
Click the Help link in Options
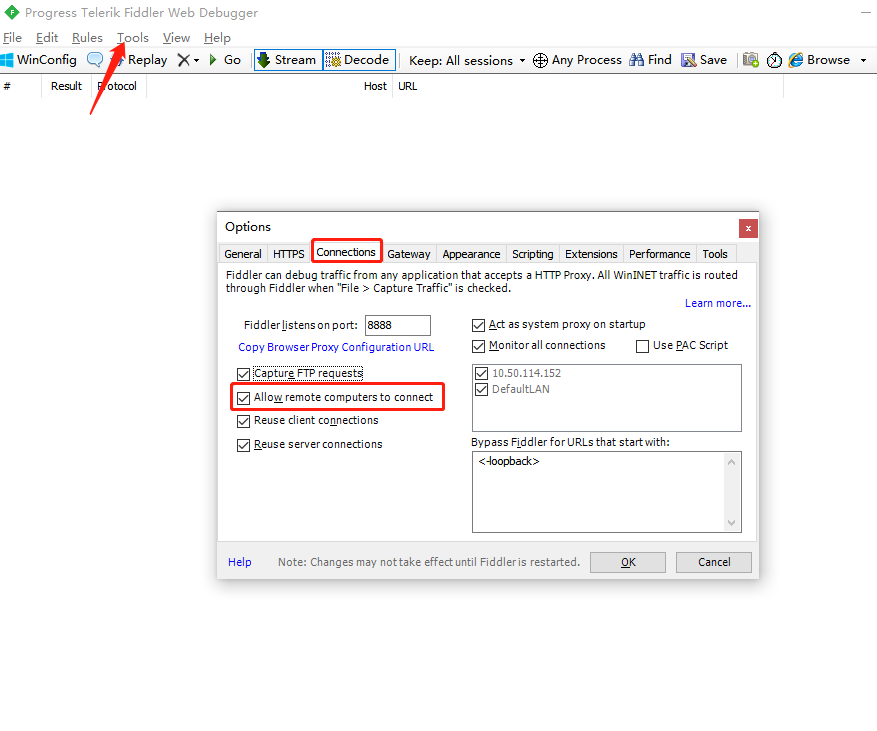coord(239,562)
